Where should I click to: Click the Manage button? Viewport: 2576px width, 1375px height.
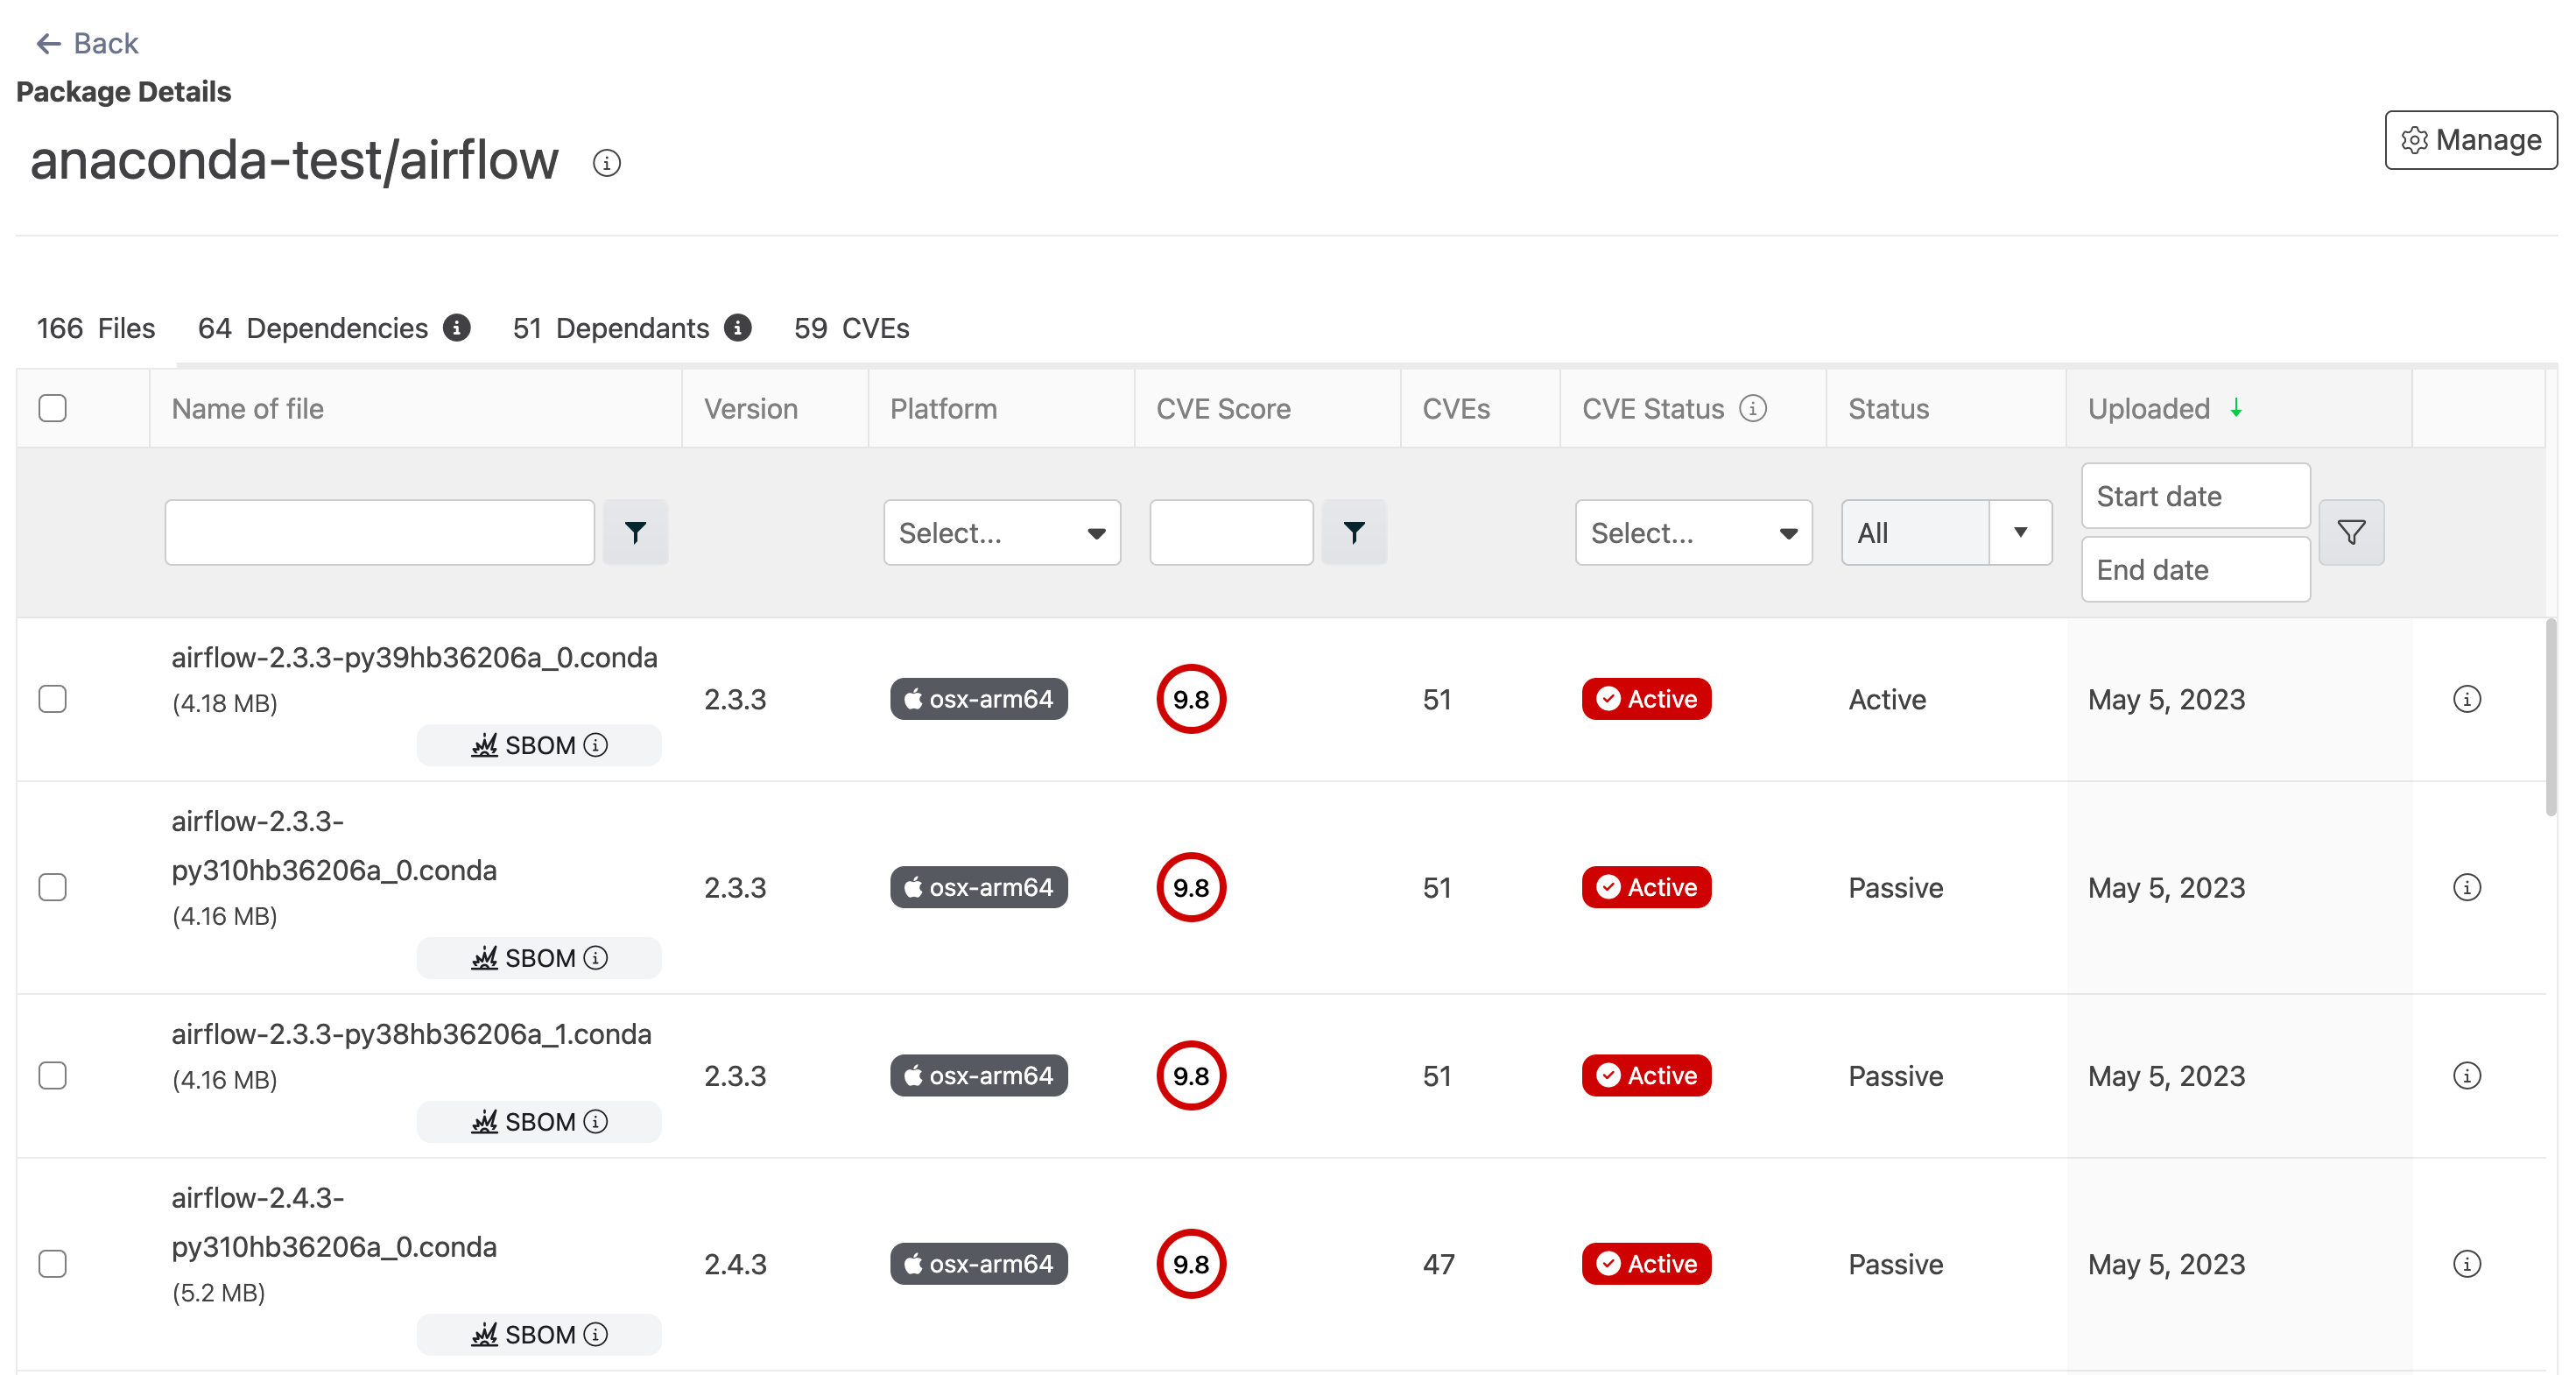(2470, 140)
